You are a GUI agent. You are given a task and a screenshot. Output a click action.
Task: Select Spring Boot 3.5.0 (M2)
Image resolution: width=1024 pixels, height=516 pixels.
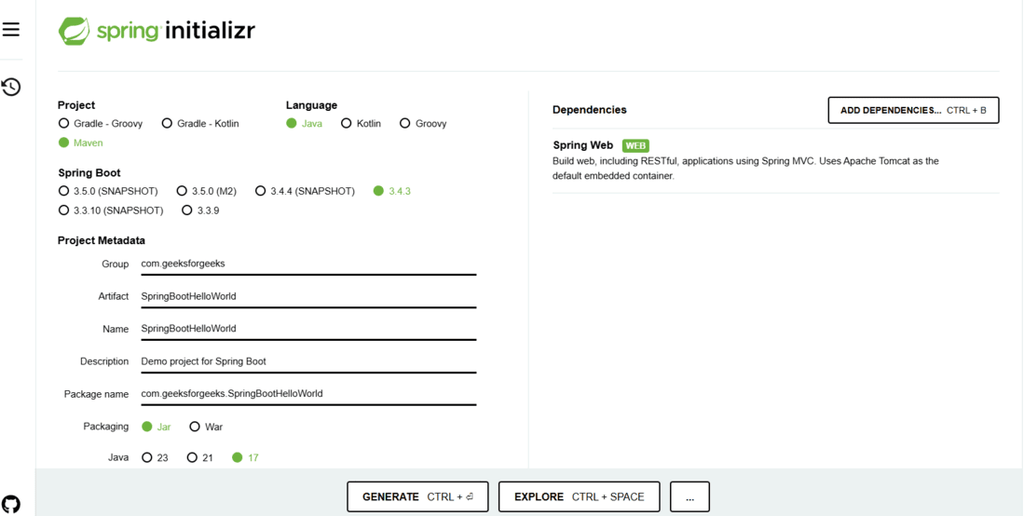coord(206,191)
